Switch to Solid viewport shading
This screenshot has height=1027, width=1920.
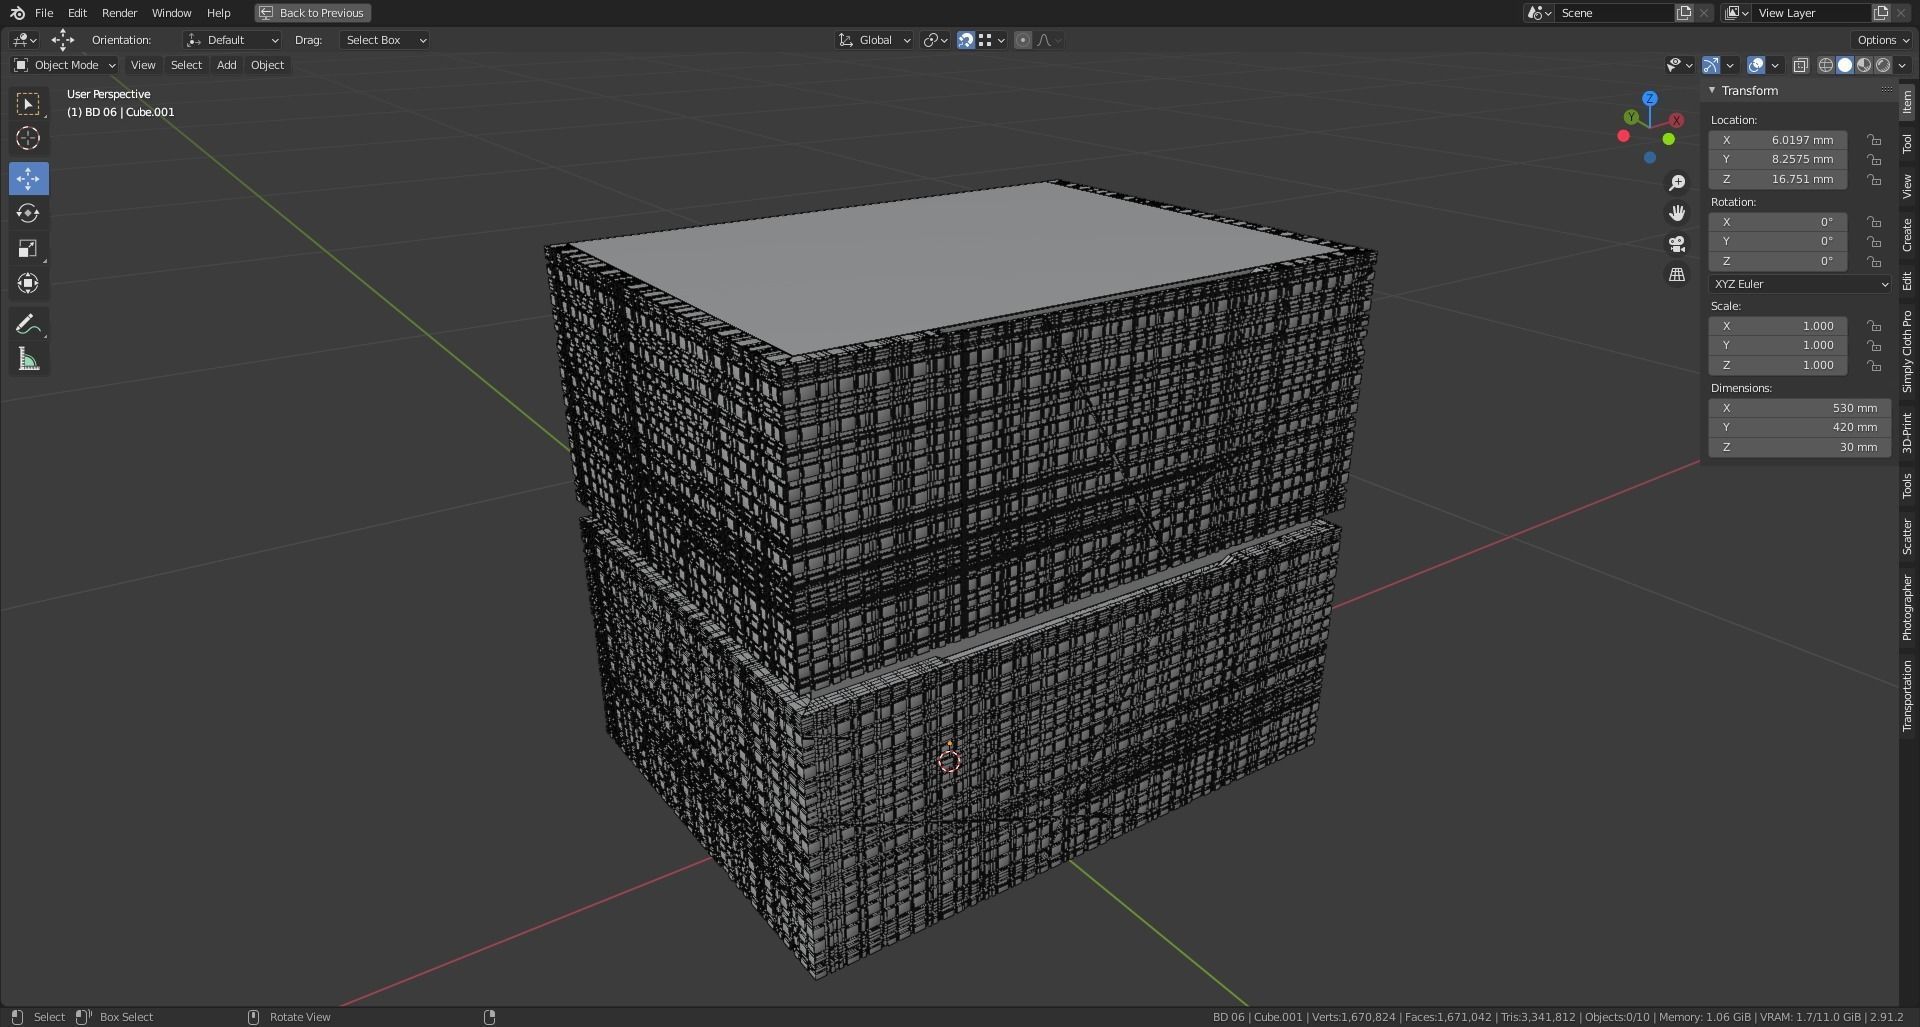tap(1845, 65)
